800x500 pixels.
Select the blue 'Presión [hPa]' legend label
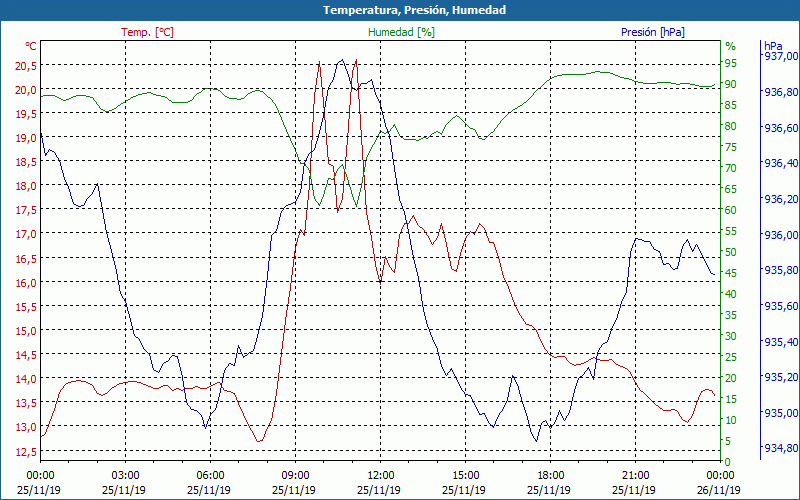click(x=653, y=32)
